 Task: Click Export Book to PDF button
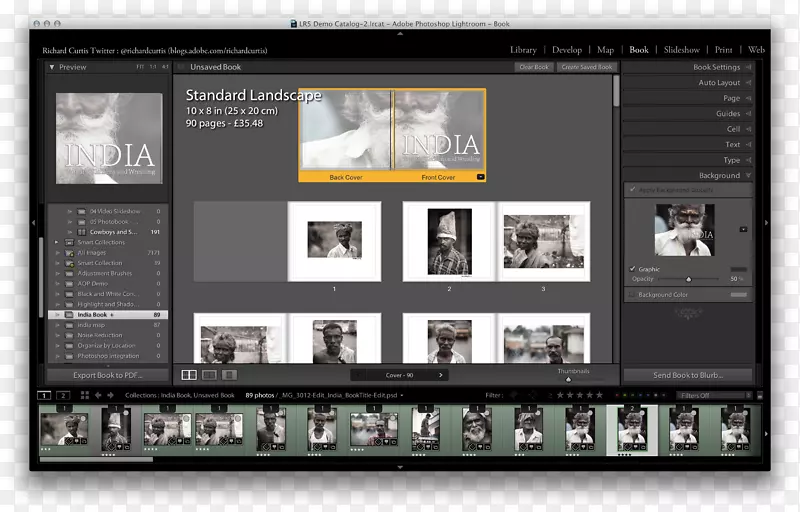coord(107,375)
